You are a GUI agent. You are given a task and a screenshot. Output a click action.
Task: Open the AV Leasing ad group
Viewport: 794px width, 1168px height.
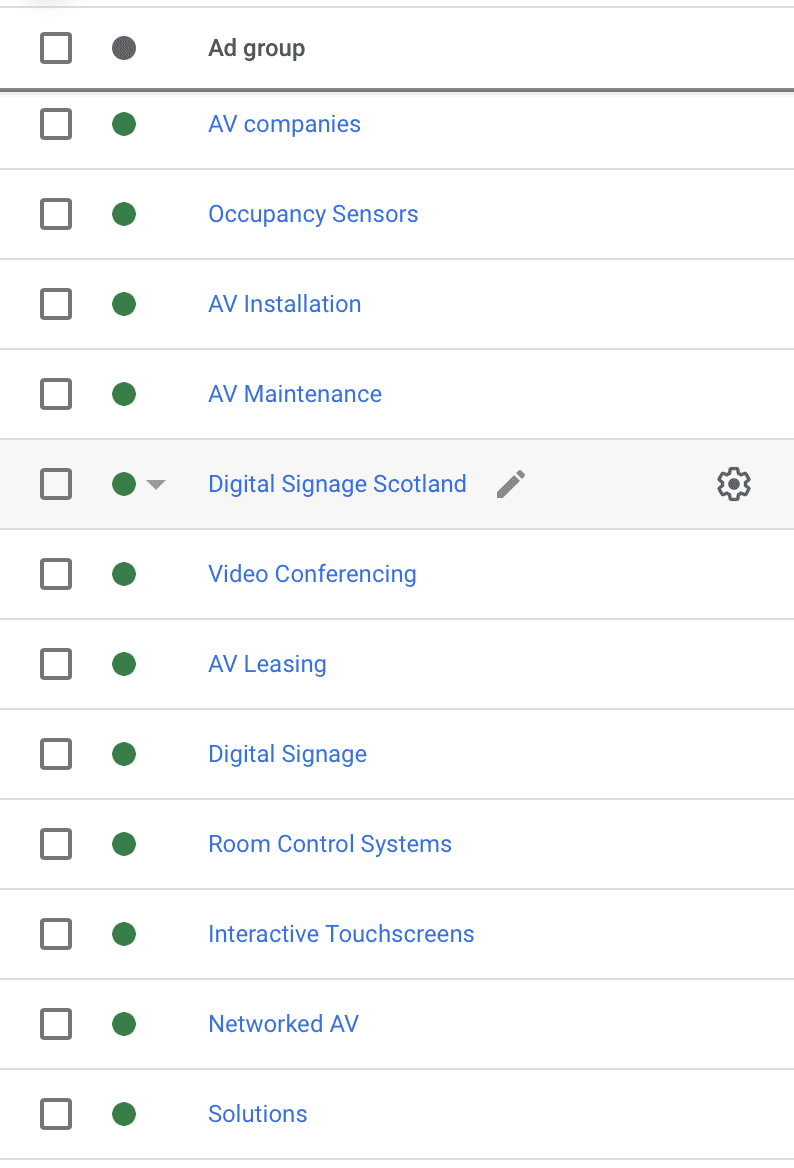tap(267, 664)
